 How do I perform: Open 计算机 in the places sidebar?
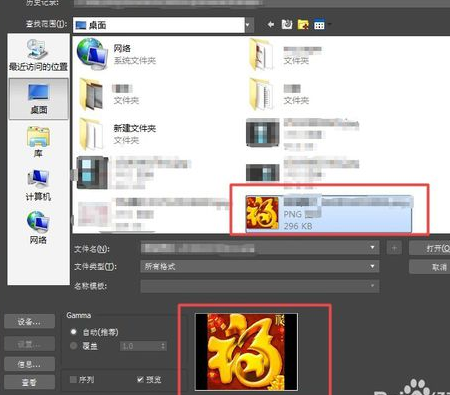point(38,185)
